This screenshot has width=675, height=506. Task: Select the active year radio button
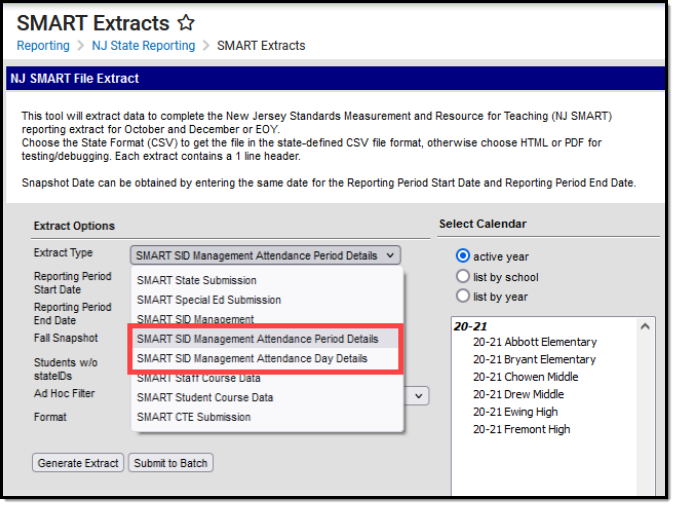click(x=463, y=256)
